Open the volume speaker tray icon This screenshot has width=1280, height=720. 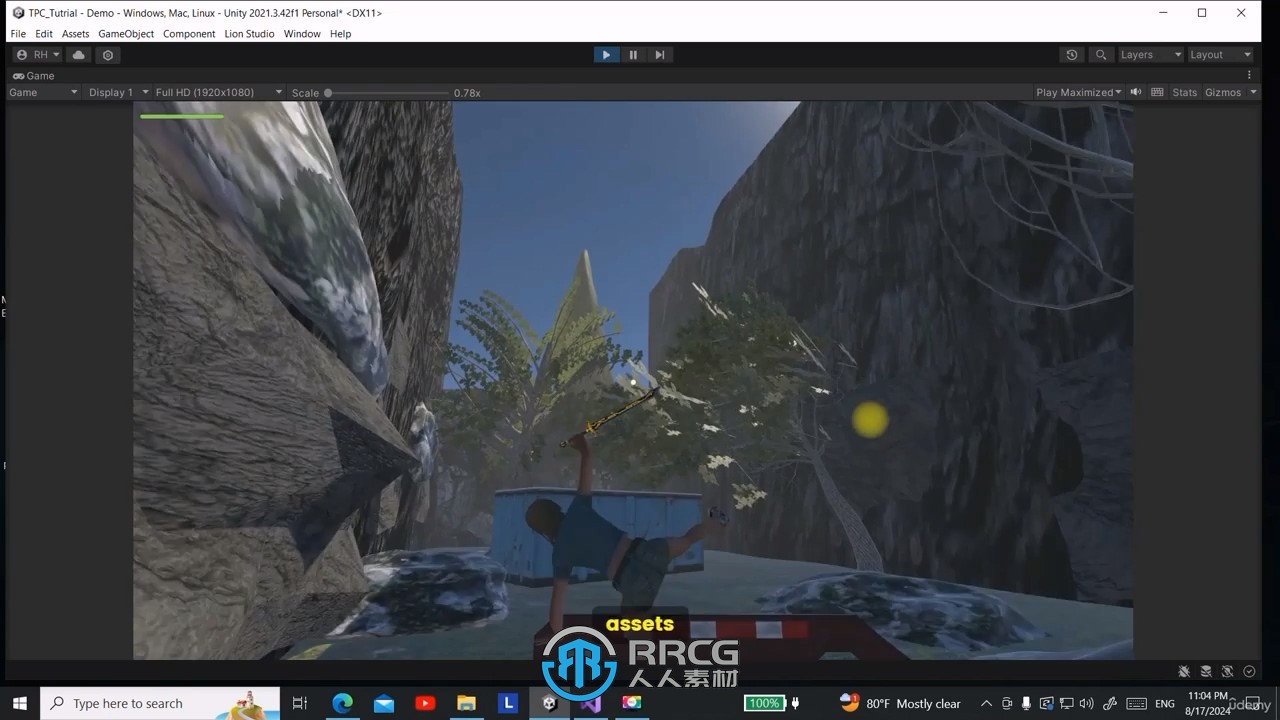(1088, 703)
